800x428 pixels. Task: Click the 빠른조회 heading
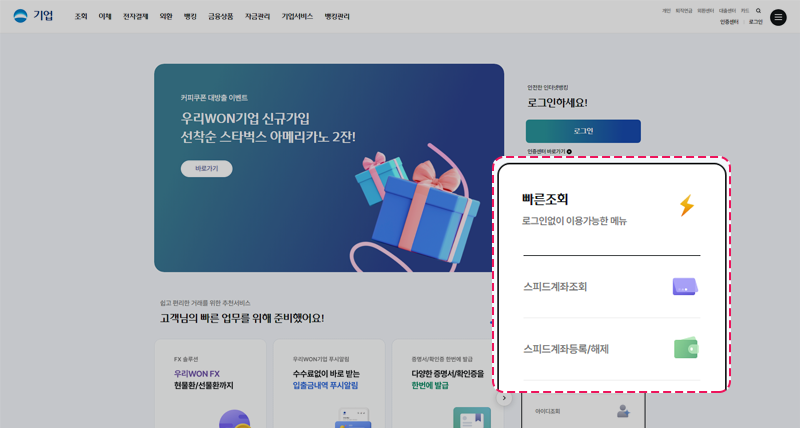(545, 199)
